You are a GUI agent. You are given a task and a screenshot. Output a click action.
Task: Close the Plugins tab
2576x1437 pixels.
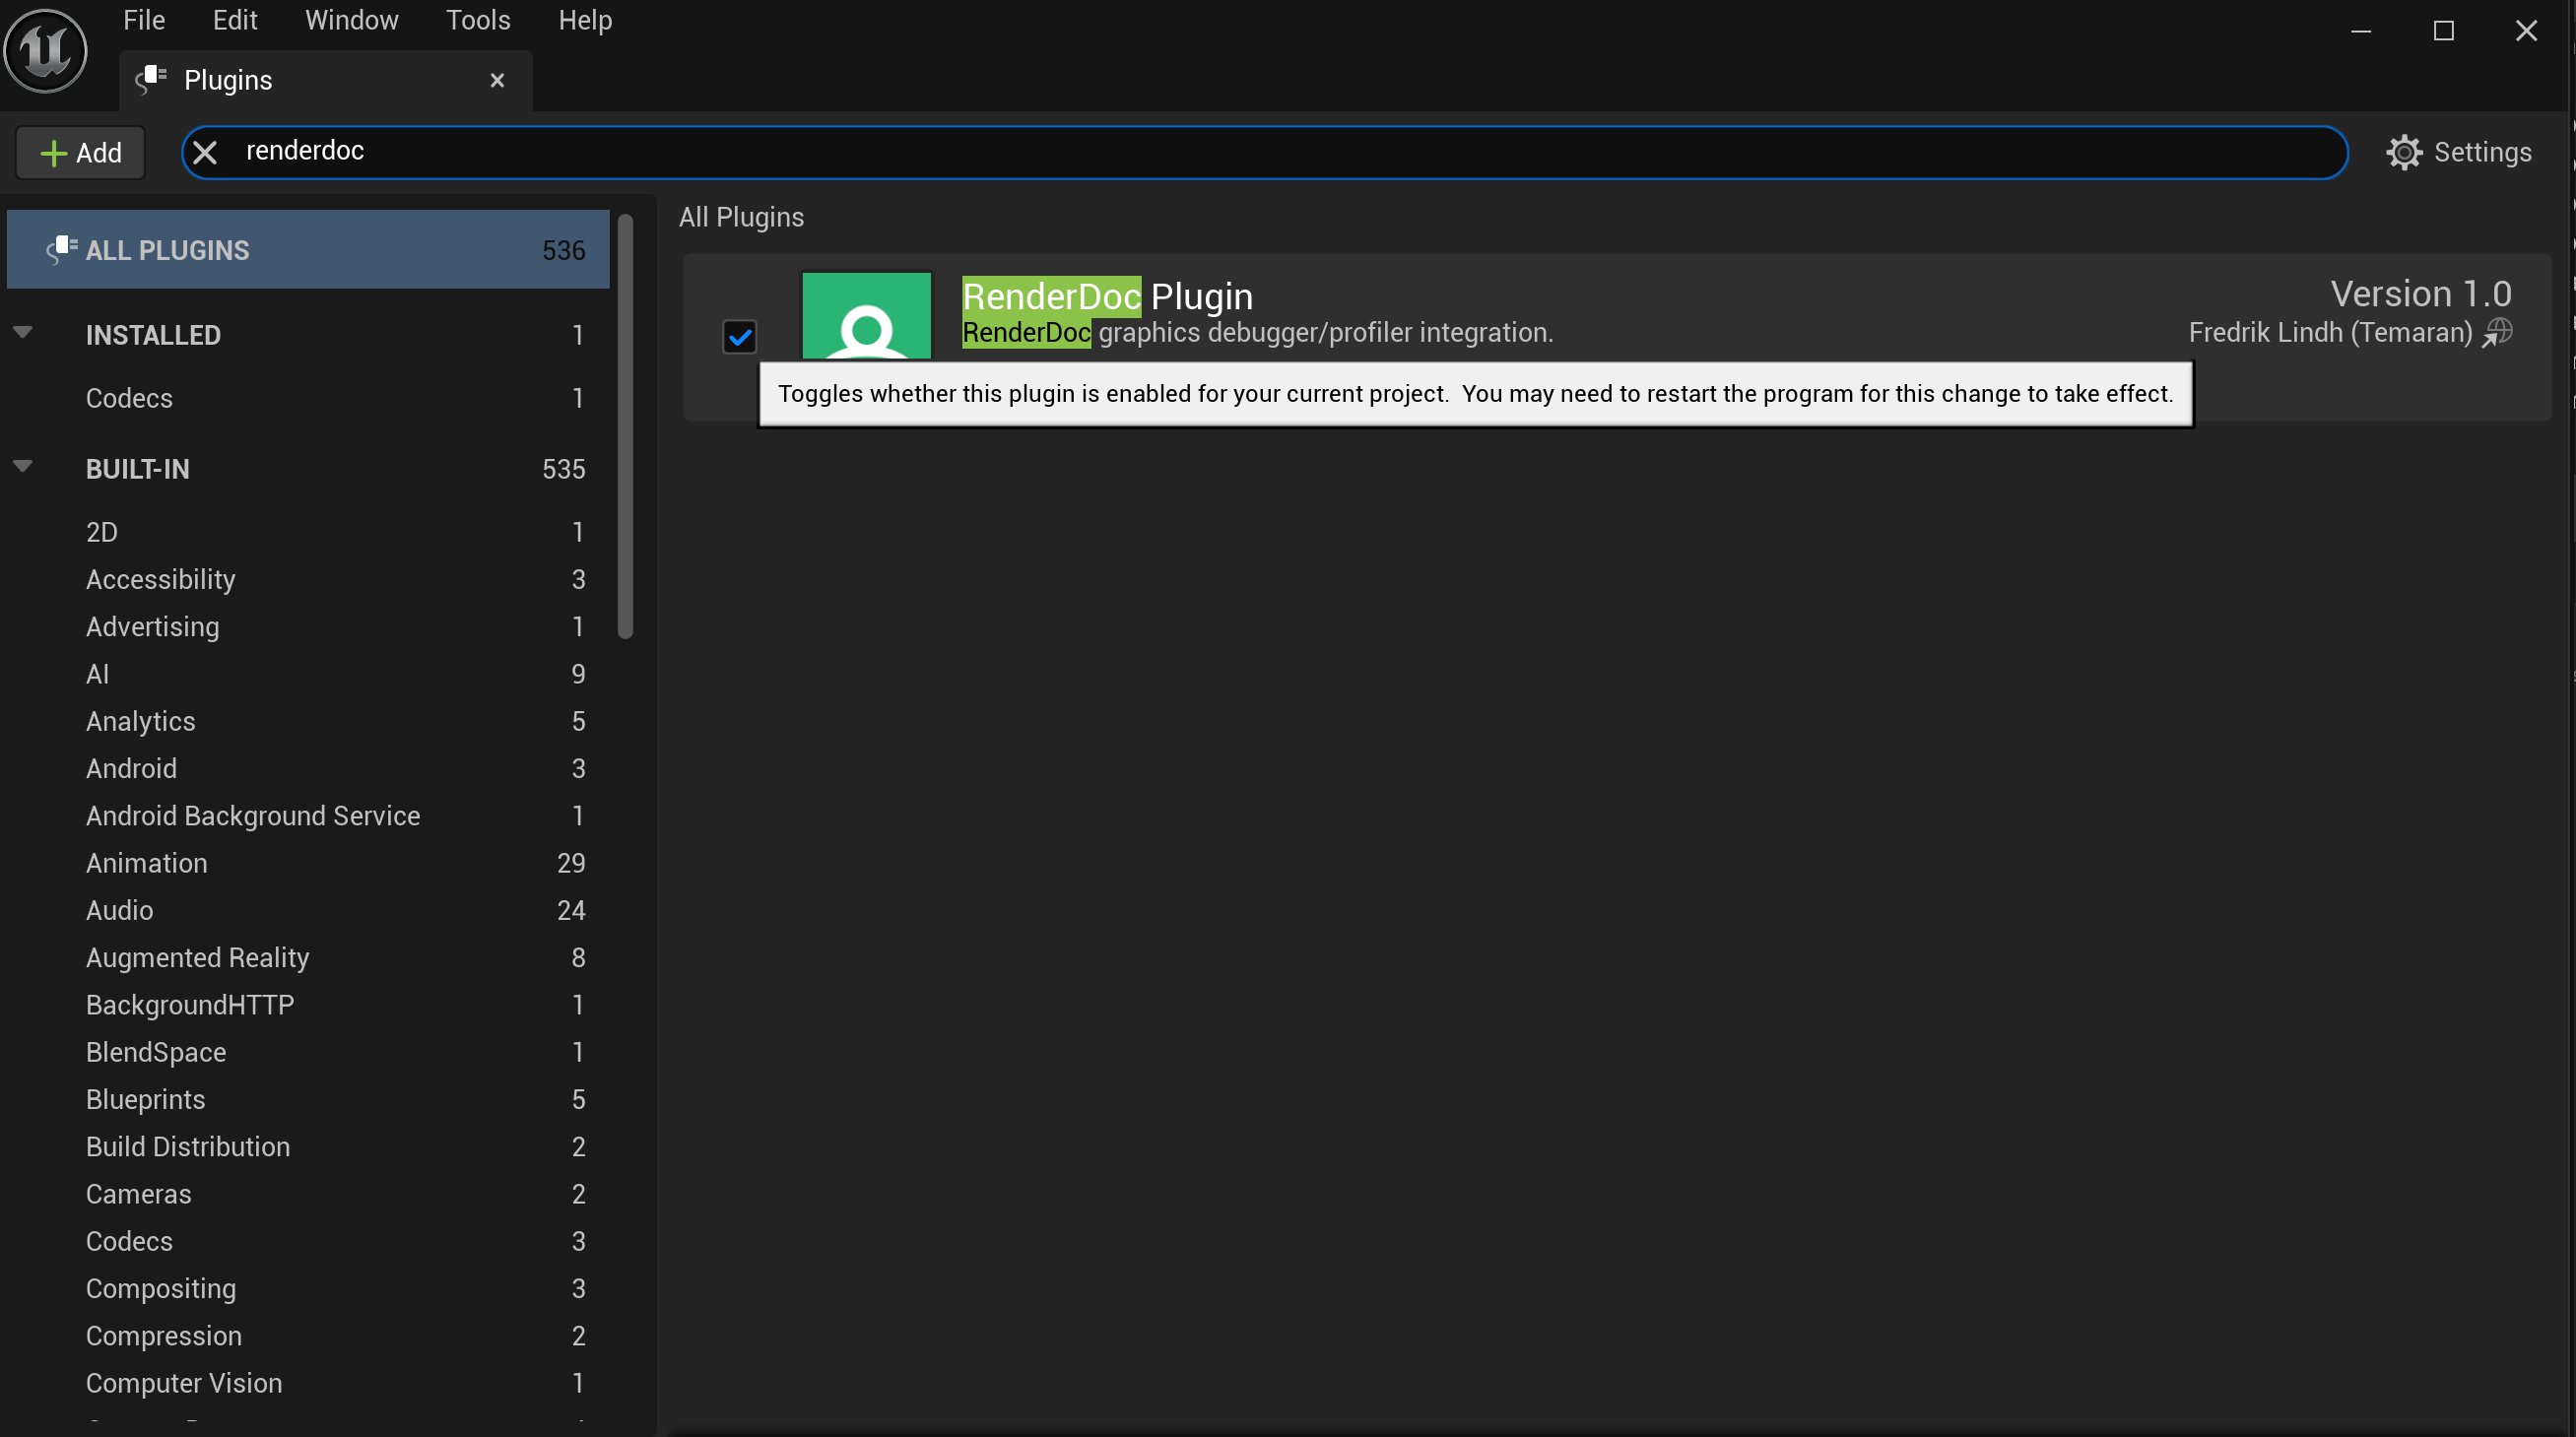497,80
